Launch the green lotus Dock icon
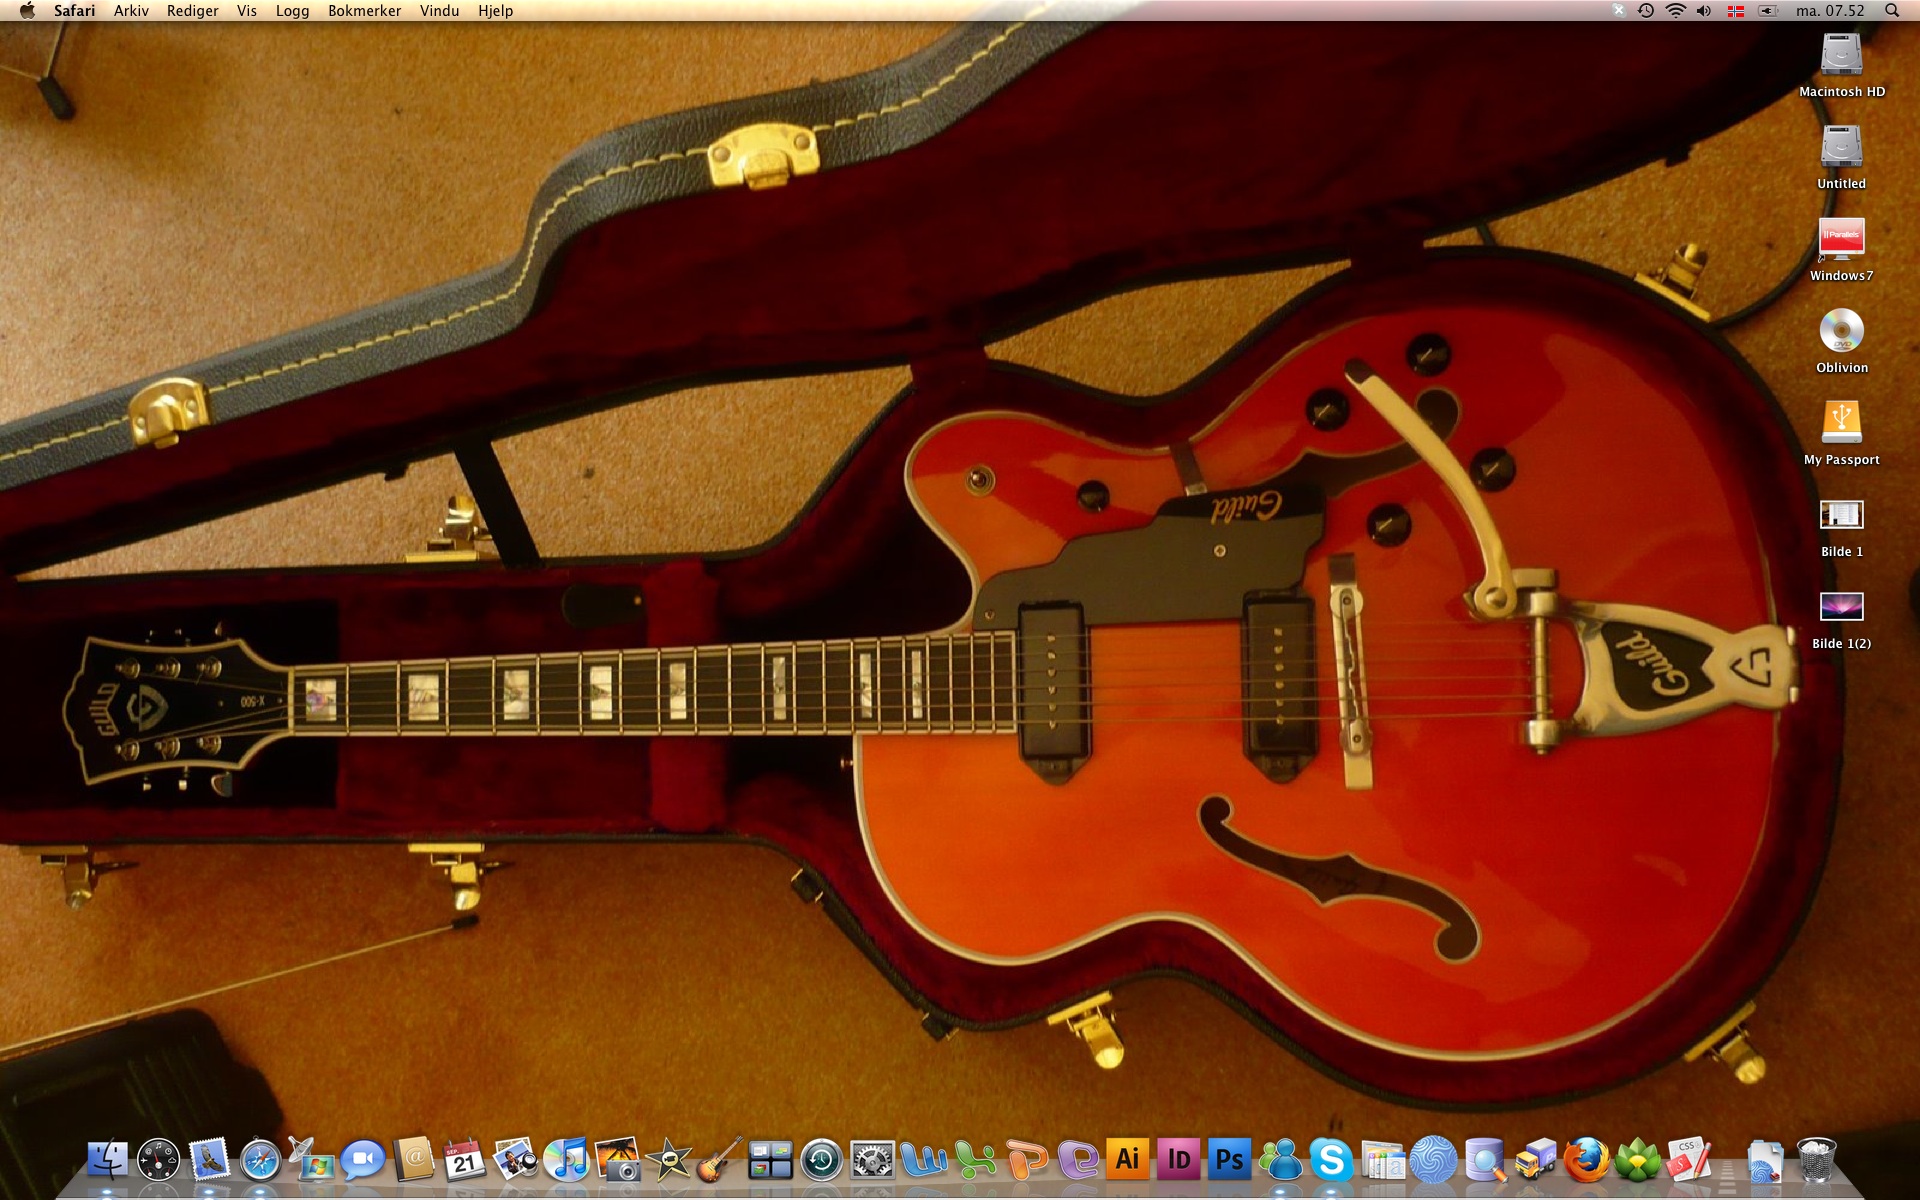Viewport: 1920px width, 1200px height. (x=1637, y=1160)
